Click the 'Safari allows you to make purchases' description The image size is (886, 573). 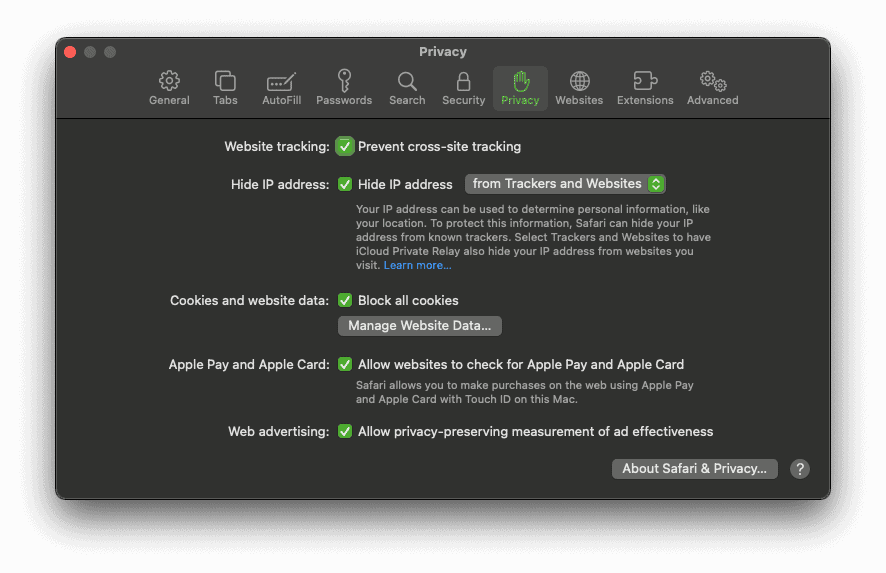(x=524, y=392)
